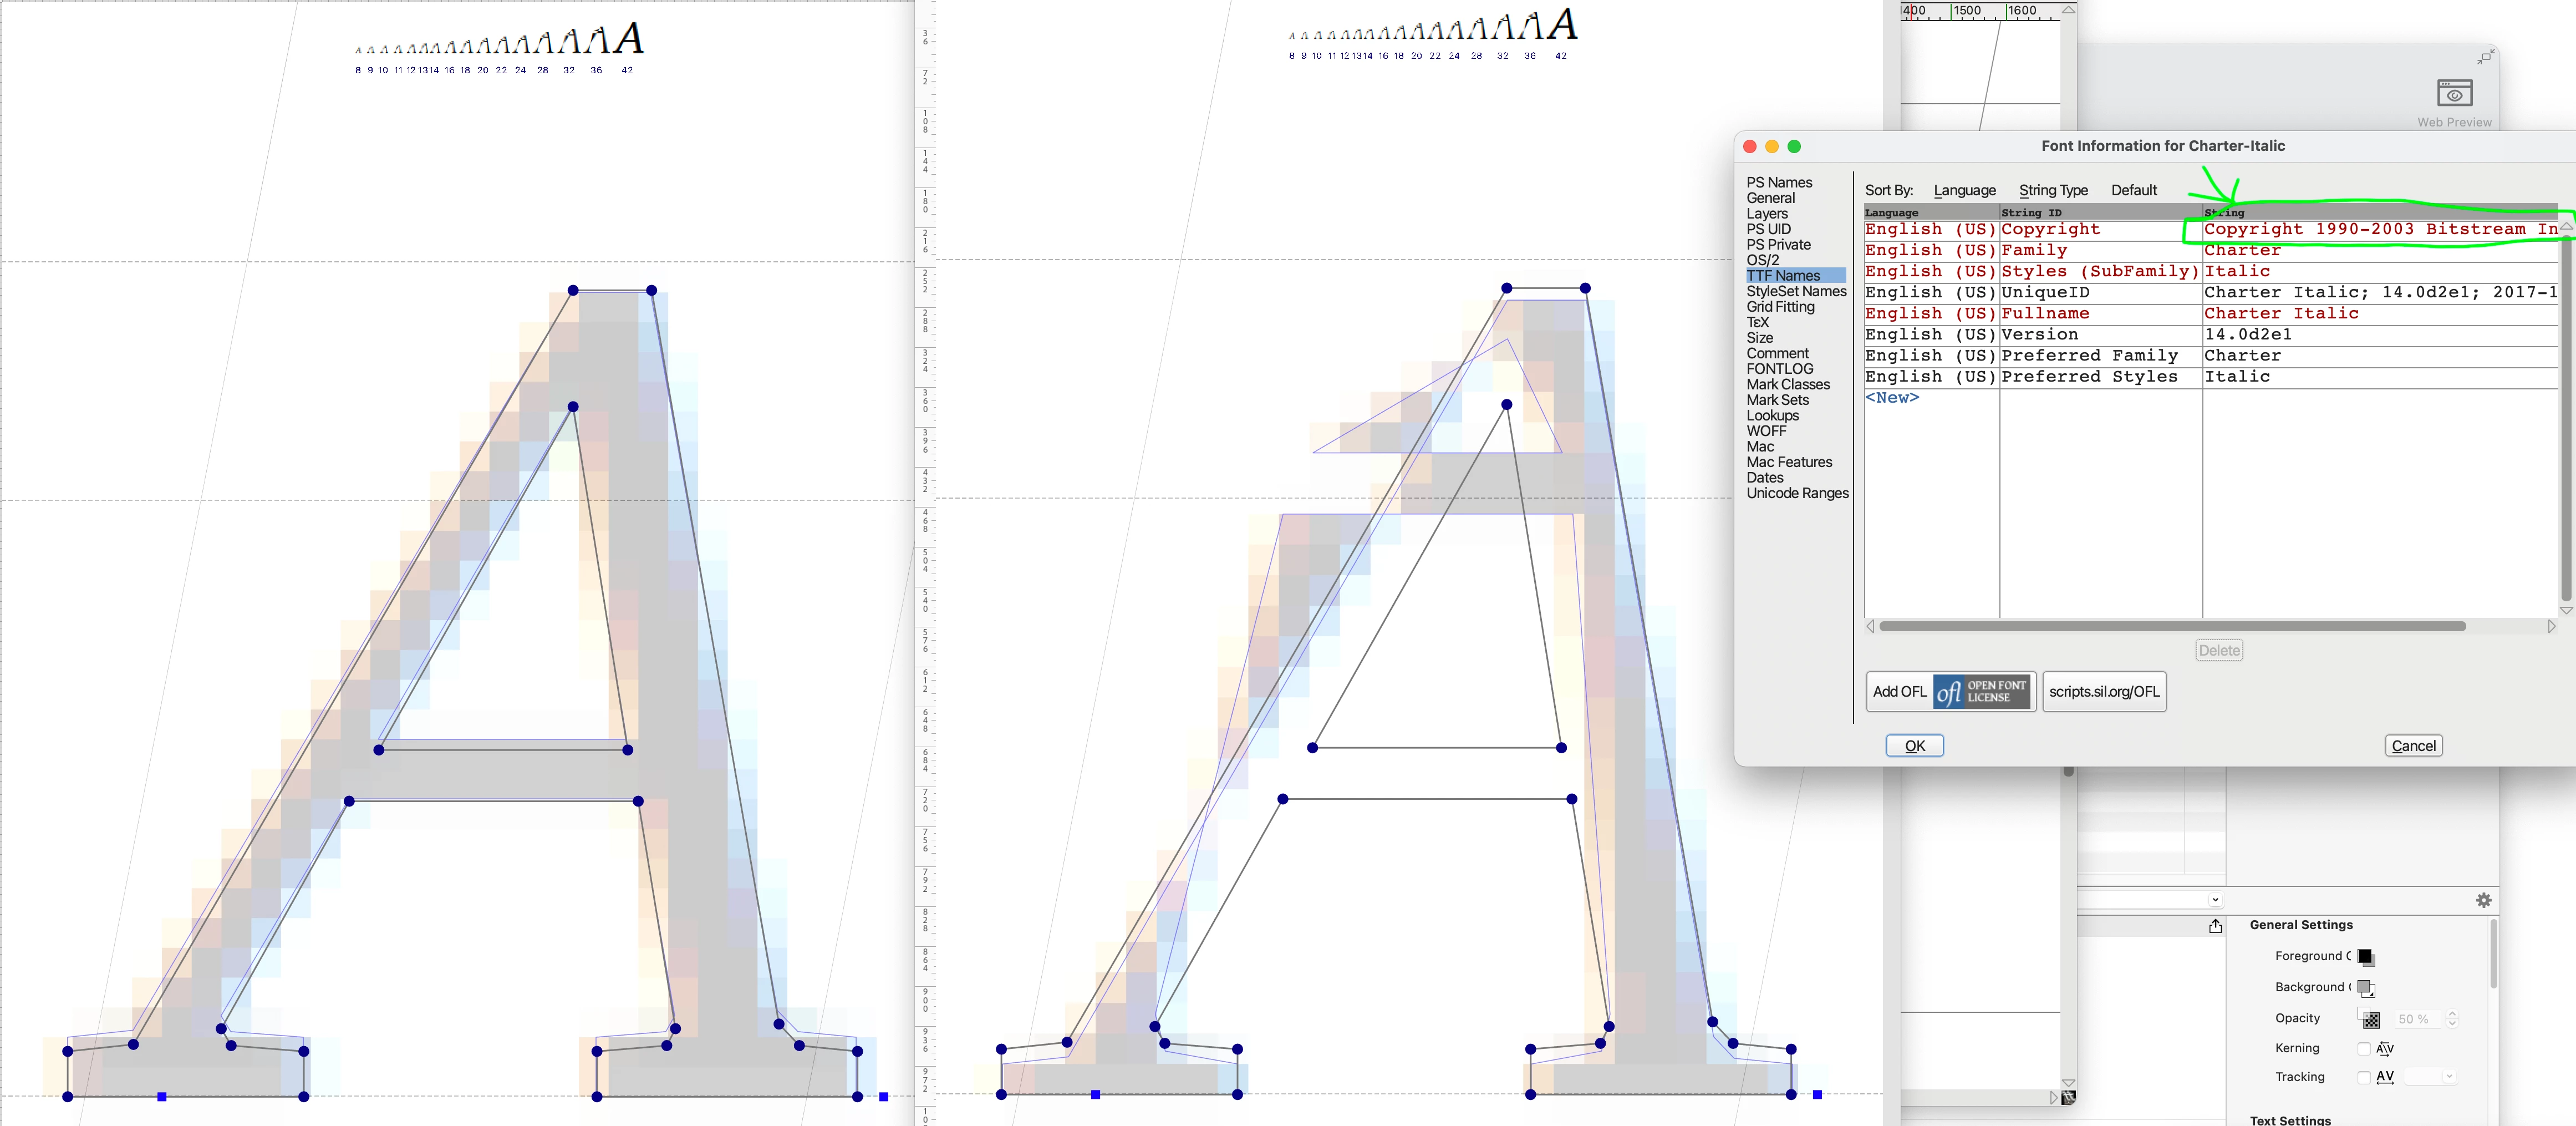This screenshot has width=2576, height=1126.
Task: Click the Foreground color swatch
Action: [2365, 957]
